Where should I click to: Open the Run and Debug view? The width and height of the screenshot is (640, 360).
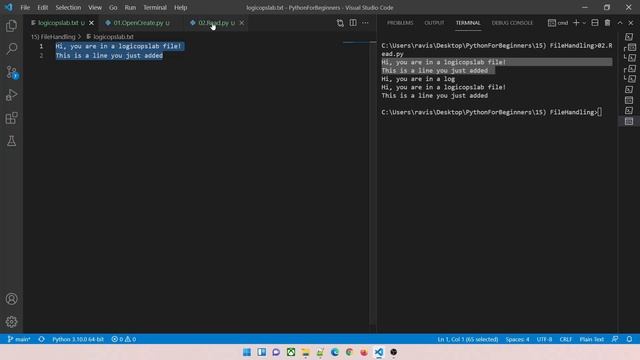coord(11,95)
